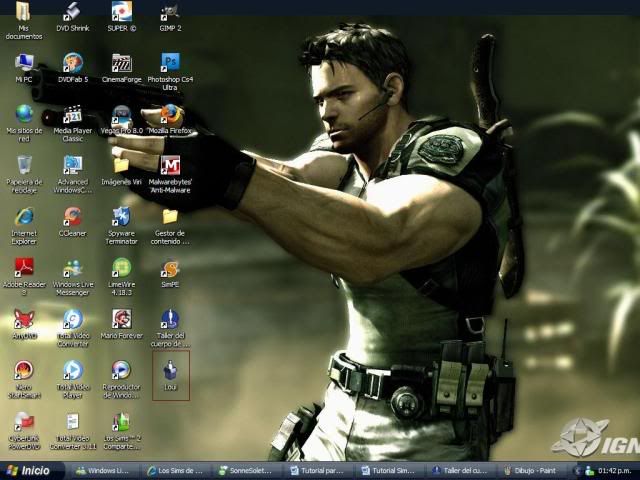This screenshot has height=480, width=640.
Task: Switch to Taller del cu... taskbar window
Action: 459,471
